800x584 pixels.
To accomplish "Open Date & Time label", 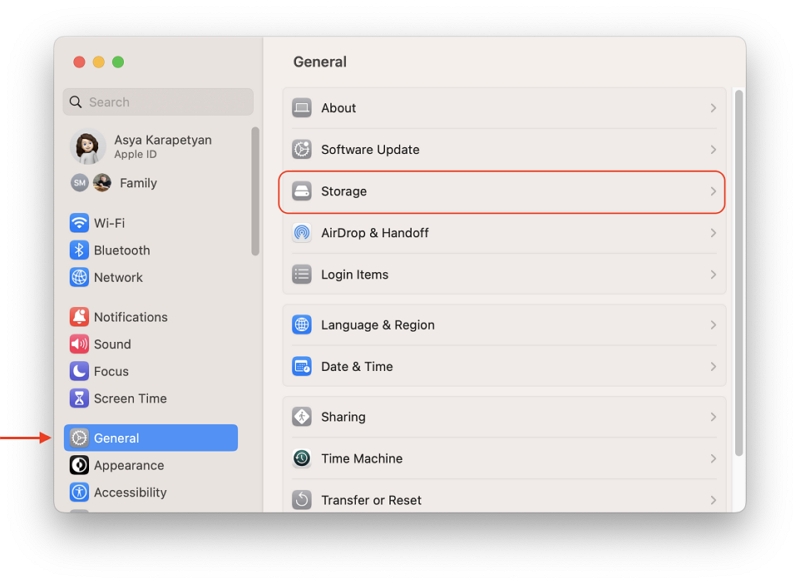I will click(x=357, y=366).
